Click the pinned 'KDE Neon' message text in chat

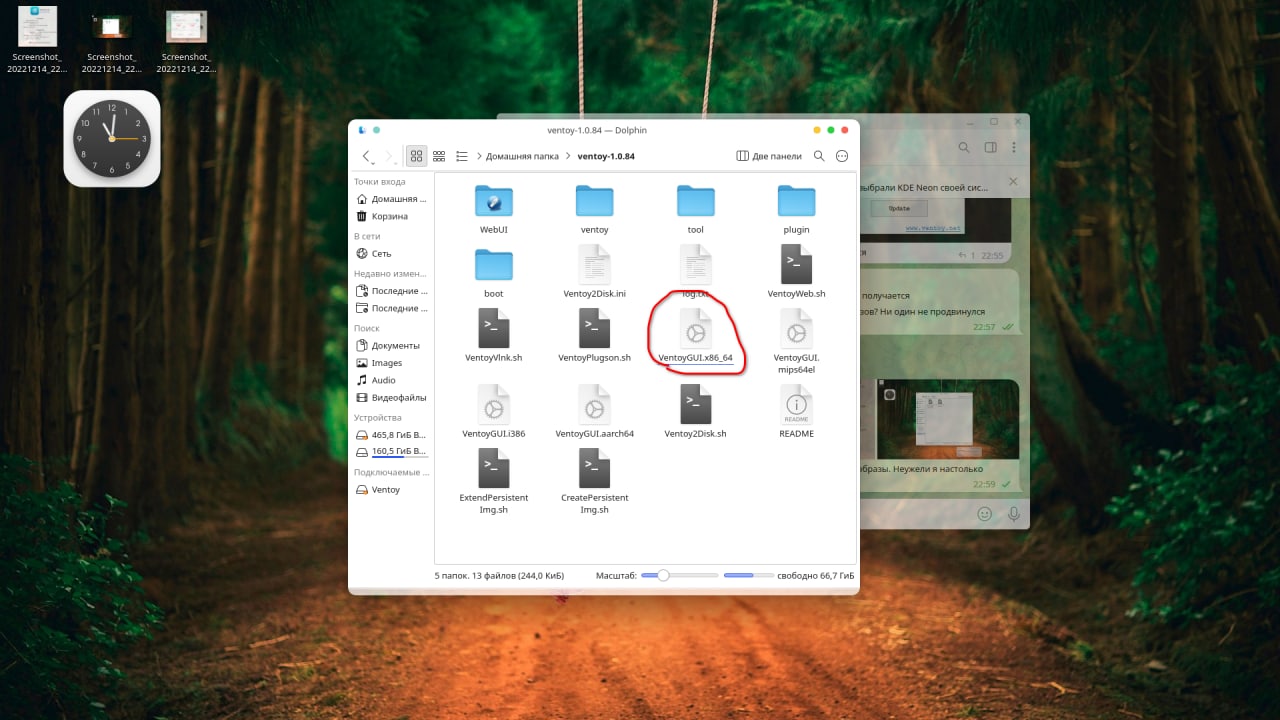point(925,187)
